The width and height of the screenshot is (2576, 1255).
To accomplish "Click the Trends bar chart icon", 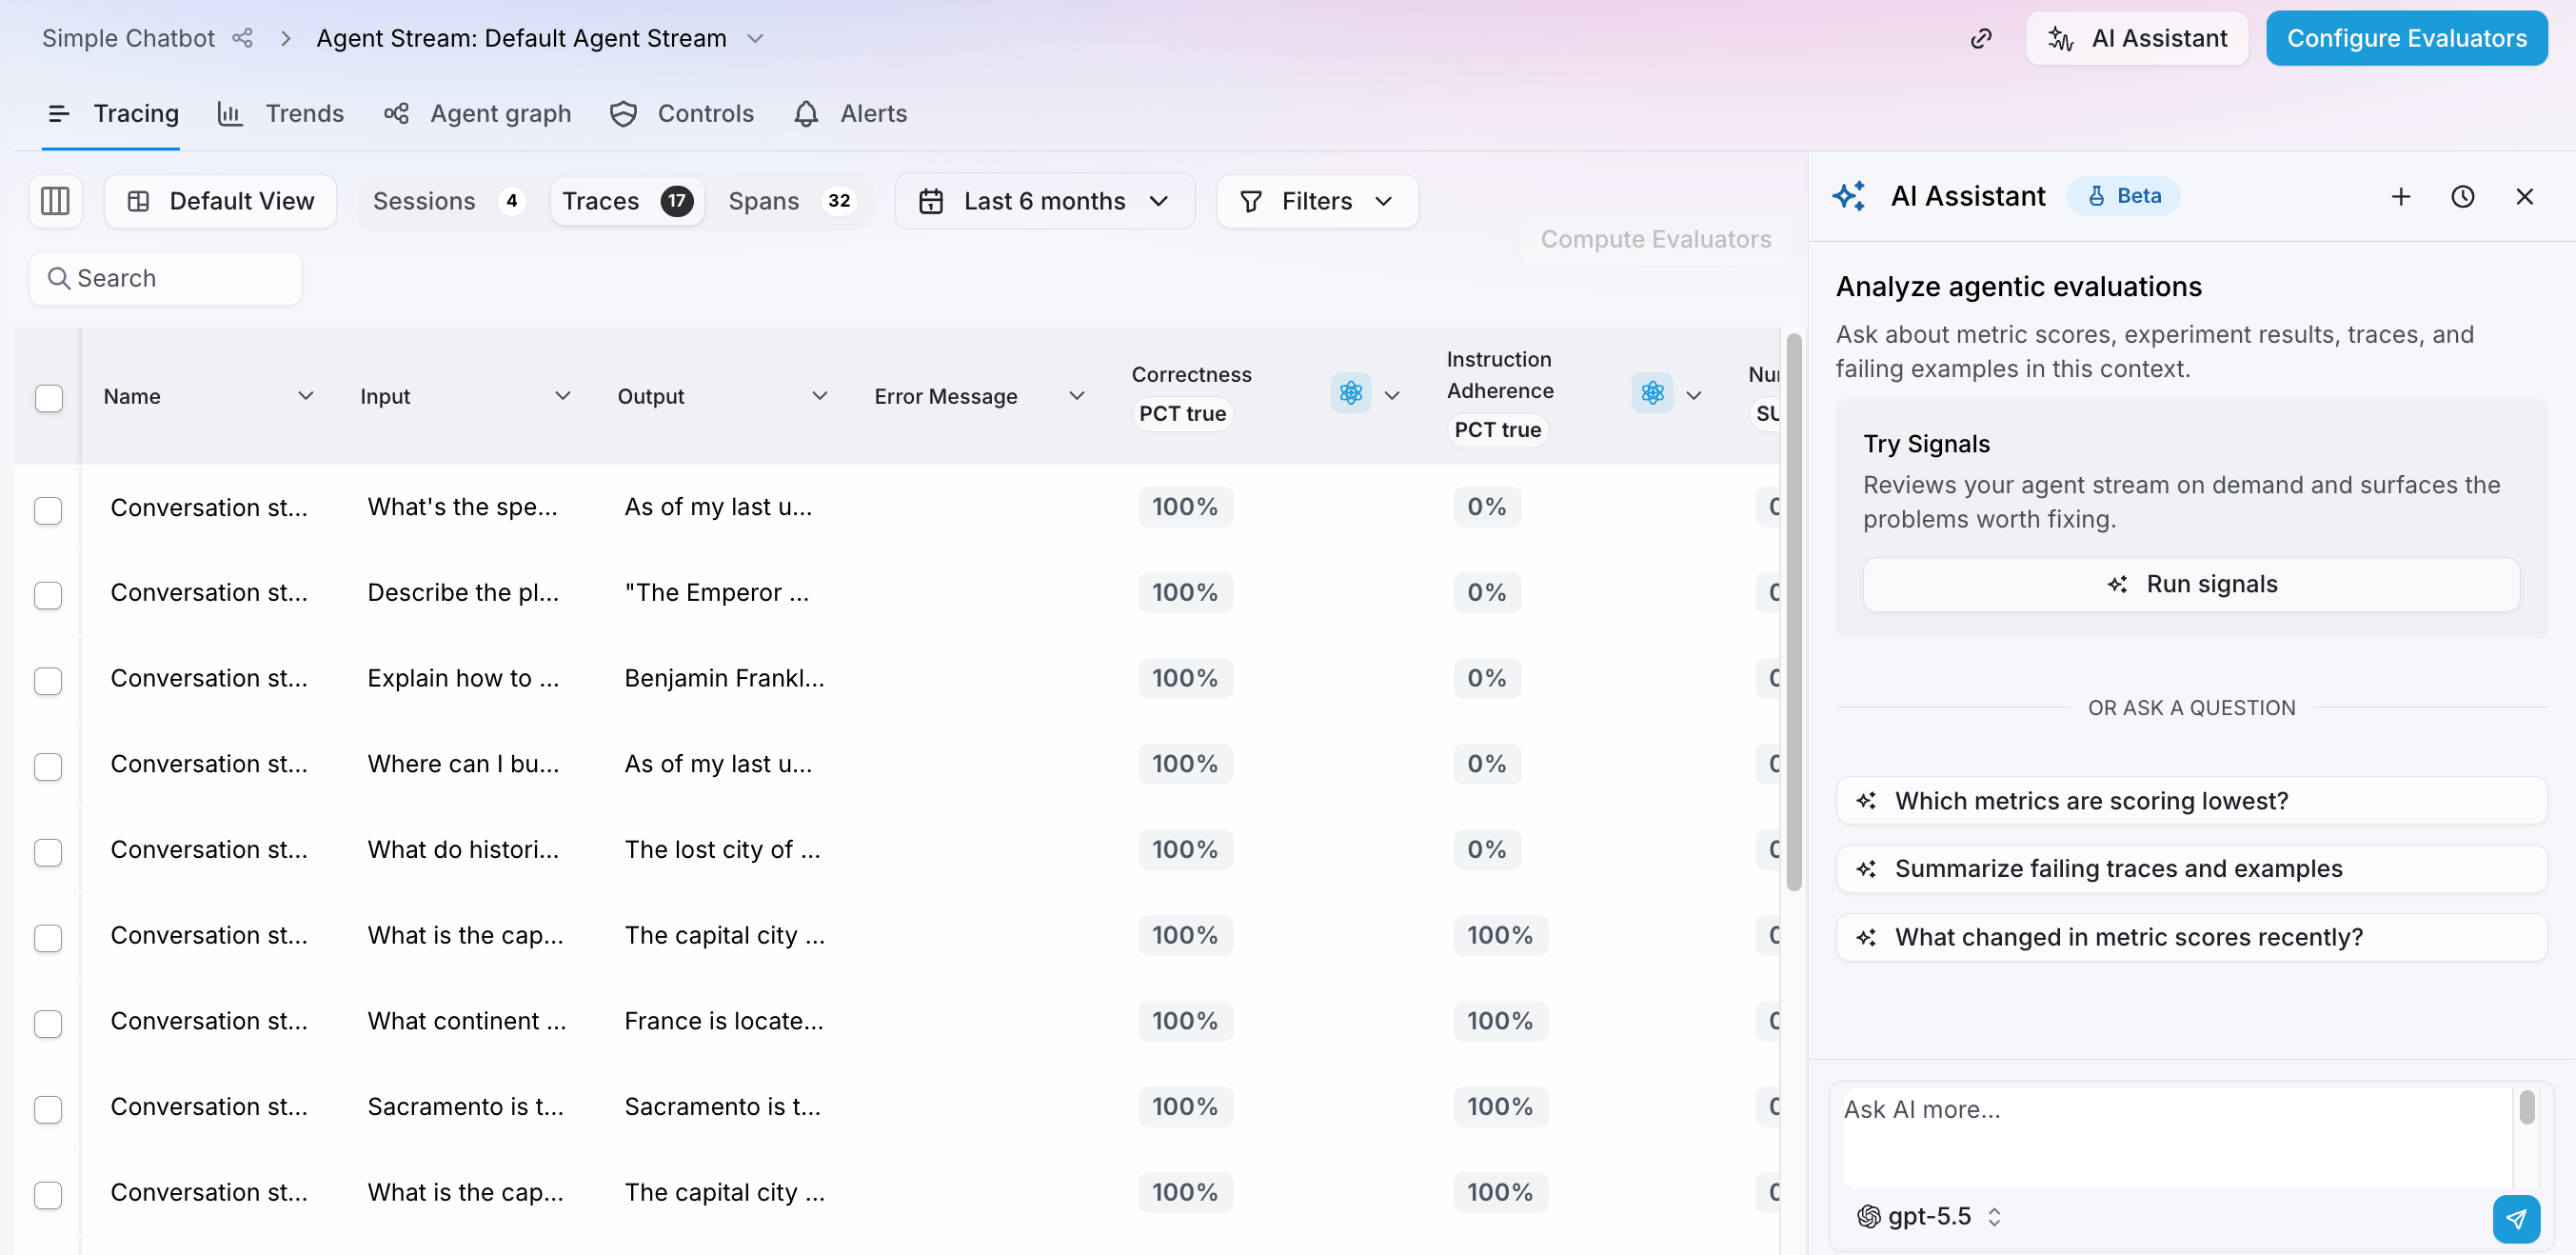I will click(x=230, y=113).
